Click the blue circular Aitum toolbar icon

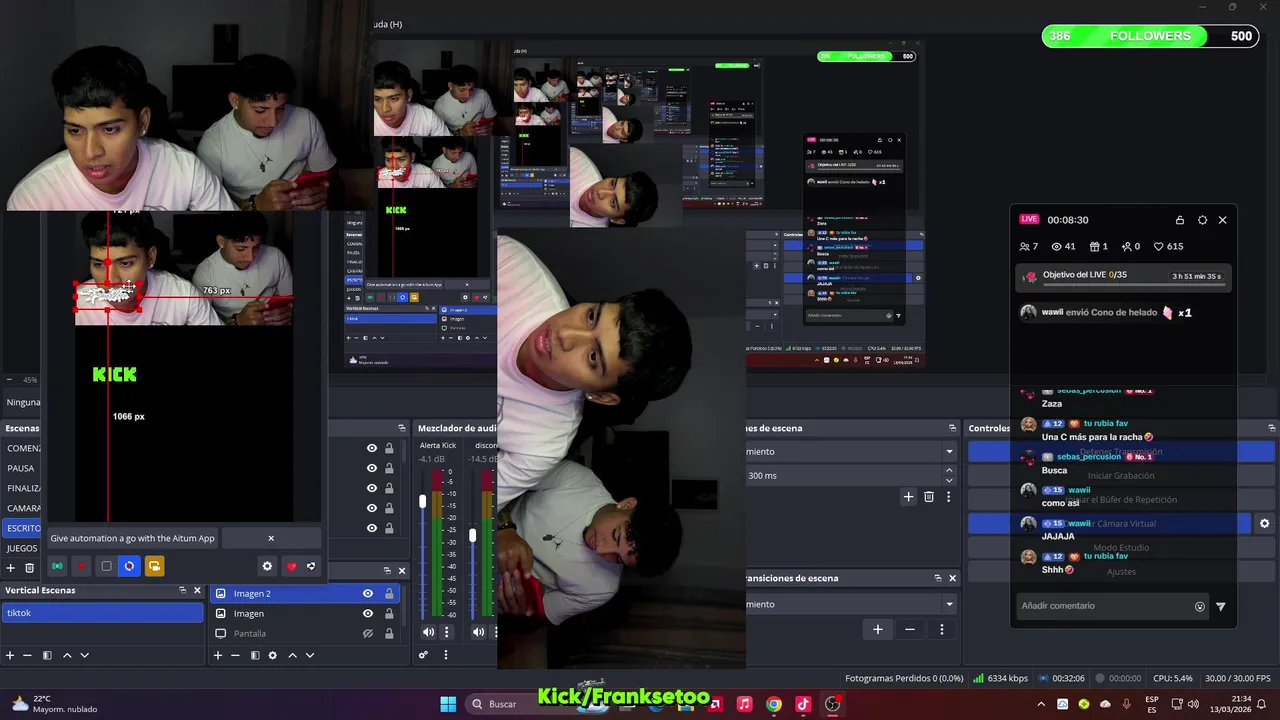(x=129, y=566)
